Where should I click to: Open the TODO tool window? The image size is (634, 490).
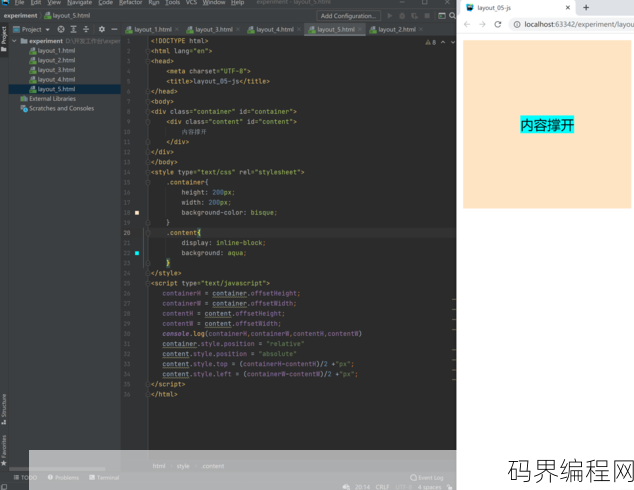25,477
